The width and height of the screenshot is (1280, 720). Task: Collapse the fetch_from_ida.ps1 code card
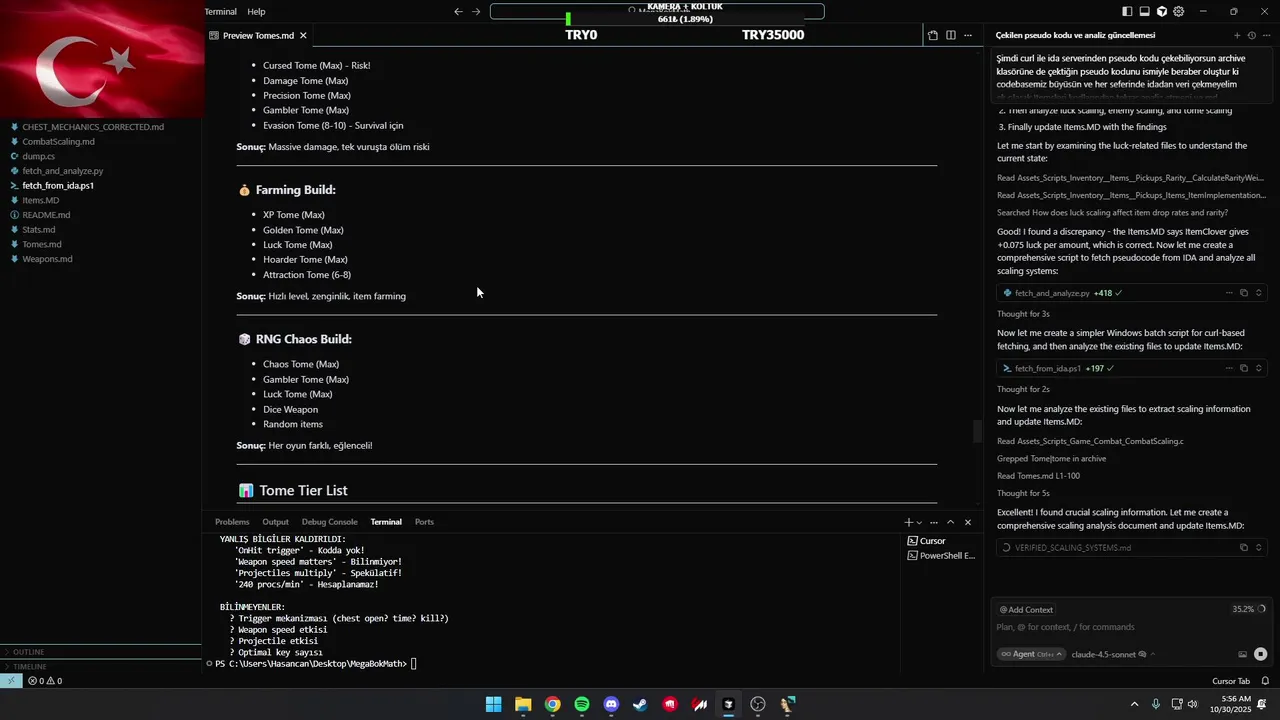tap(1259, 368)
